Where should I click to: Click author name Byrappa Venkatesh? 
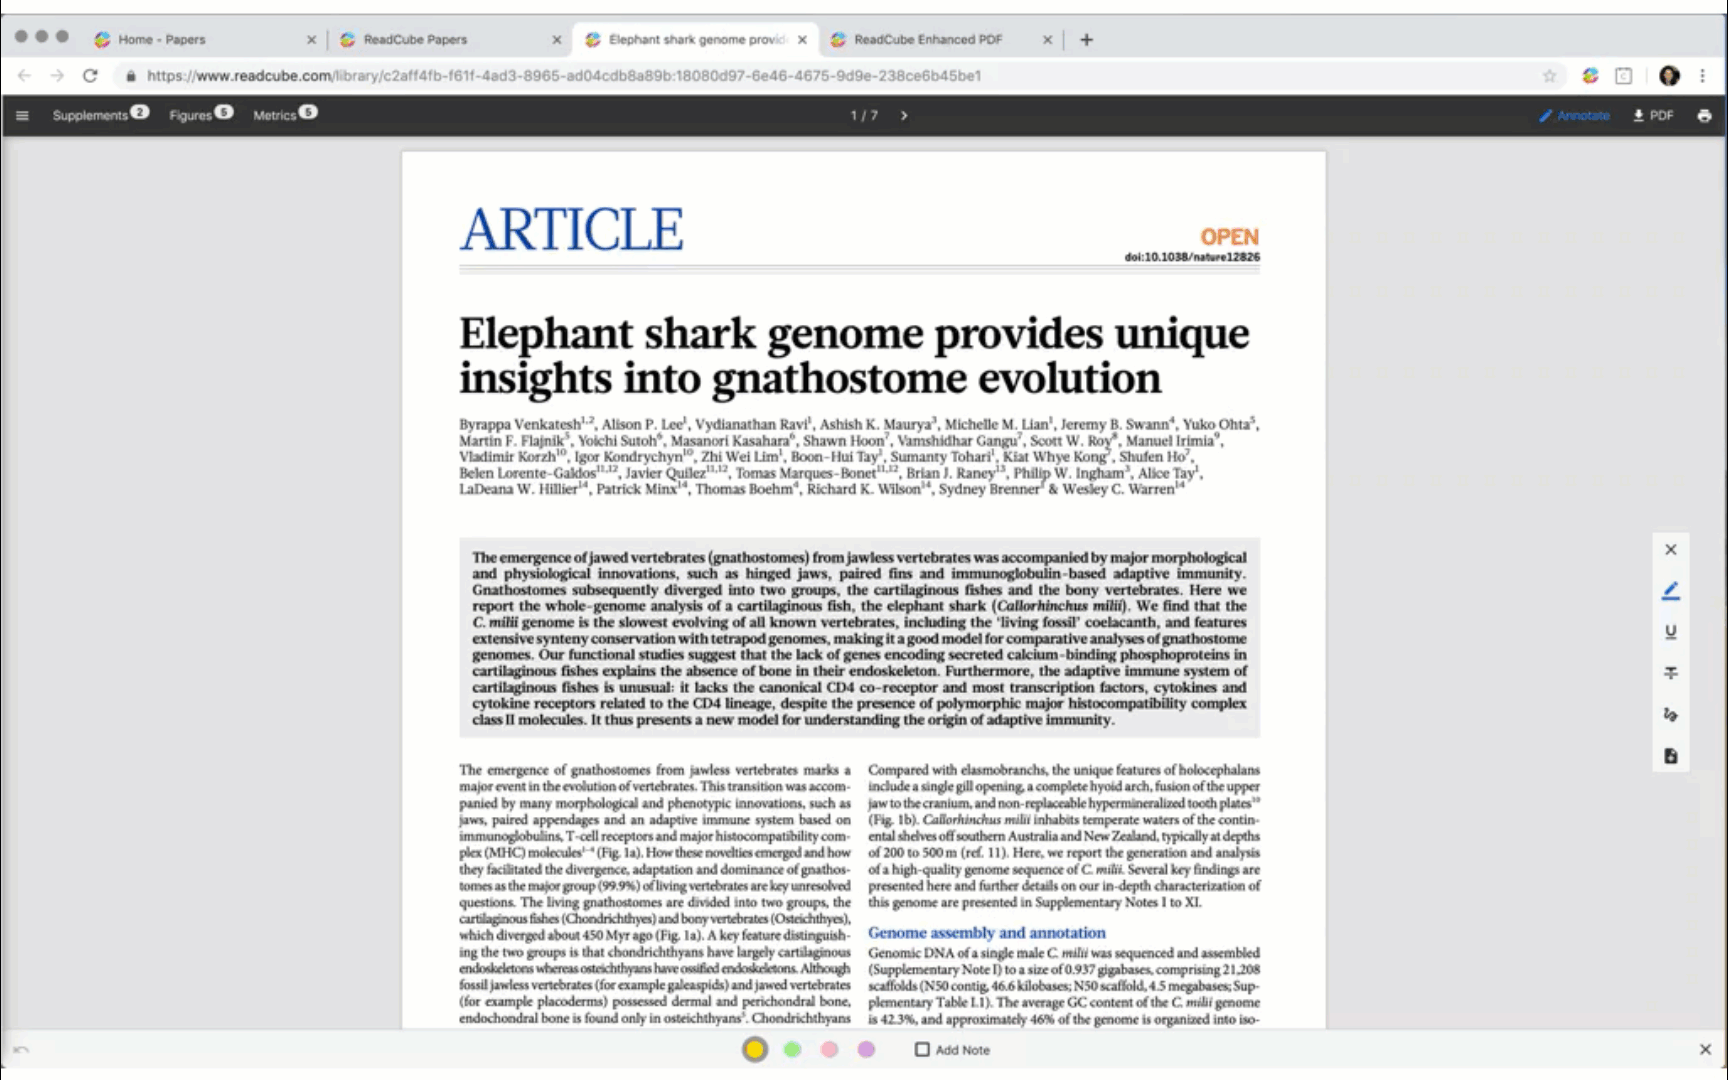pyautogui.click(x=520, y=424)
